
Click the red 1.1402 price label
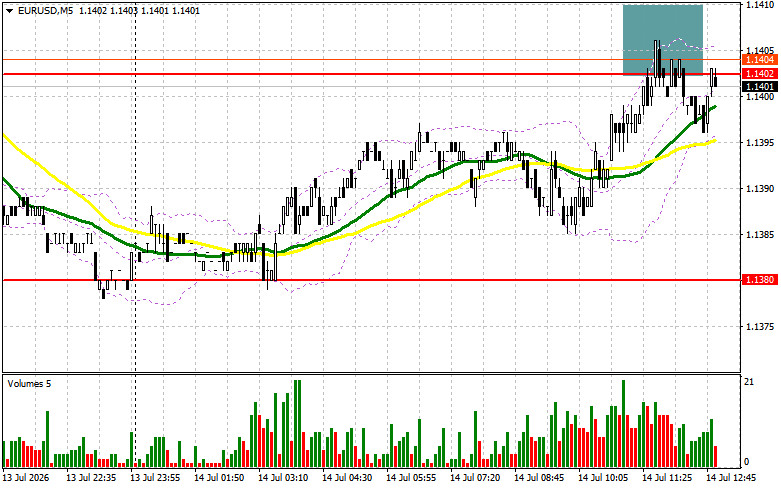coord(760,74)
